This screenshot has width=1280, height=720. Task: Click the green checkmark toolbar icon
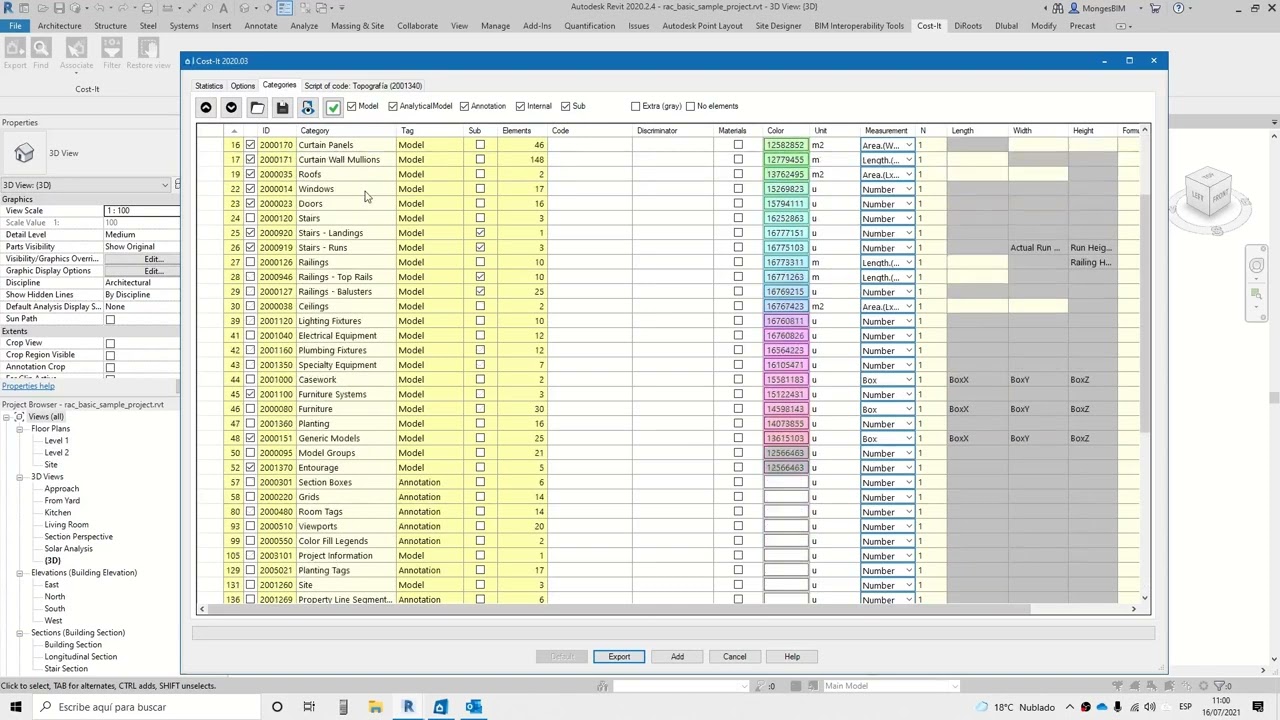click(333, 108)
